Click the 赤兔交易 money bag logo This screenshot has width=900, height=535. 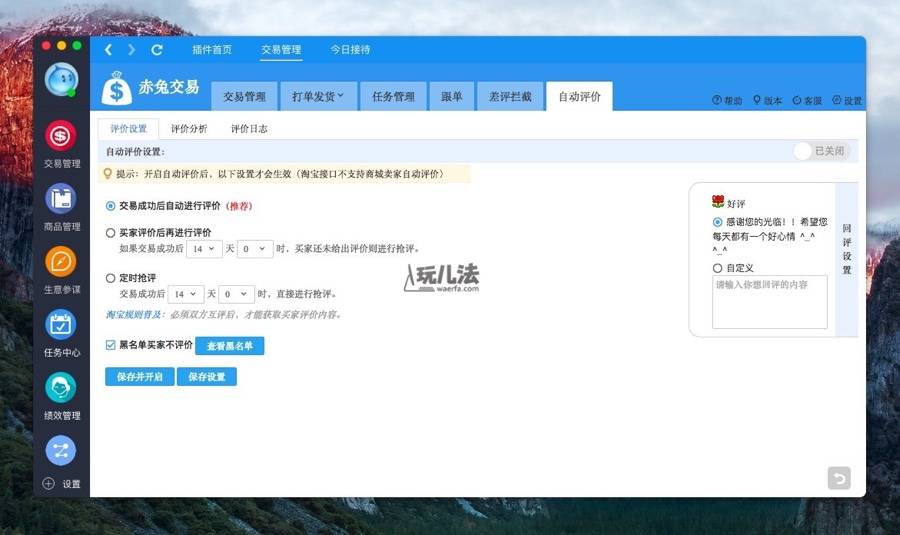pos(117,88)
